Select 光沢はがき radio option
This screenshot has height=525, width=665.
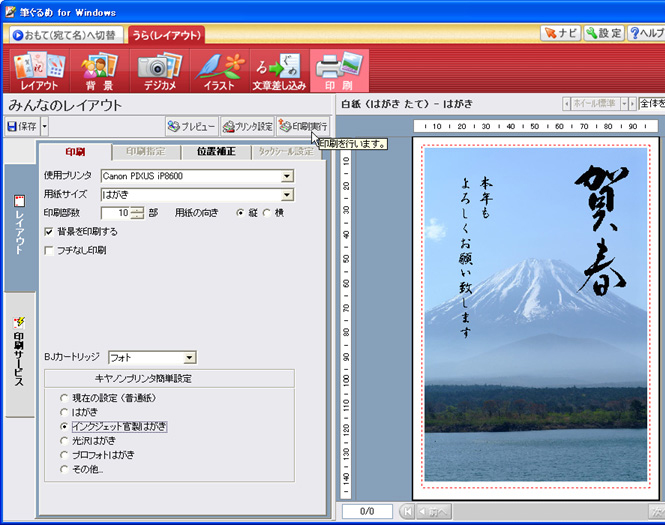[x=65, y=440]
